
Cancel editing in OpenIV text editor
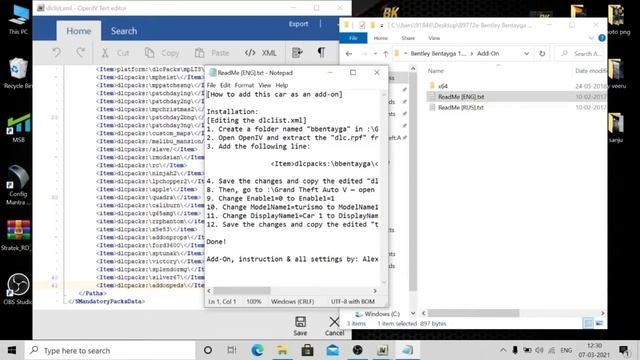pyautogui.click(x=334, y=326)
